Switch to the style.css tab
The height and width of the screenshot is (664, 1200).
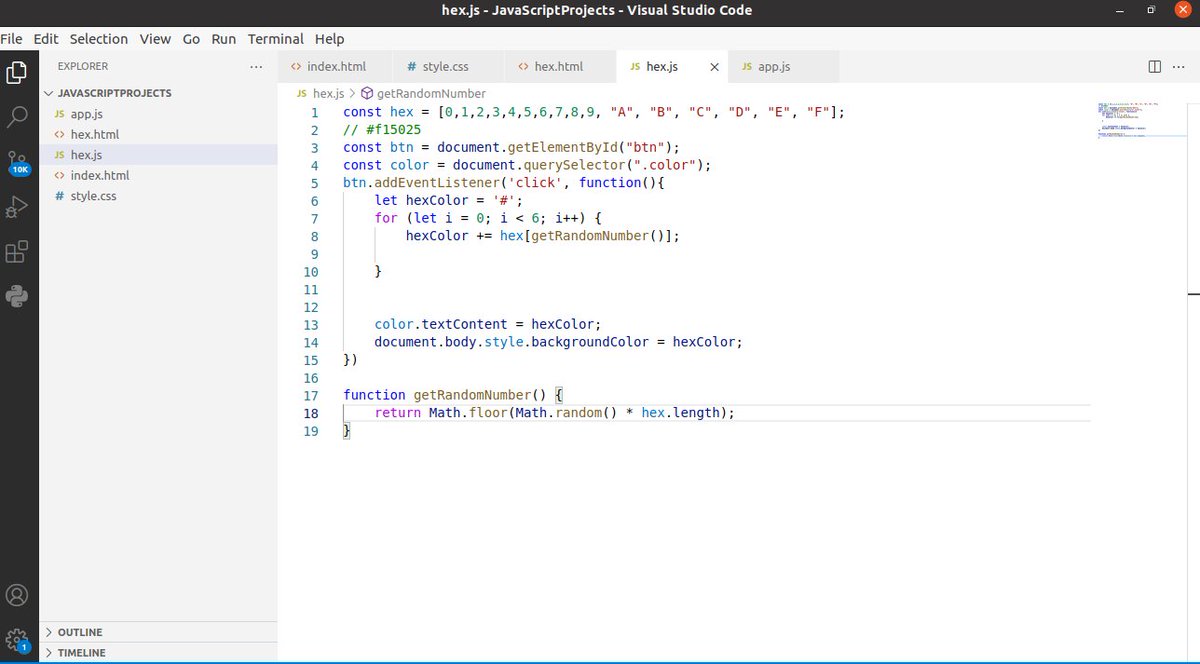(x=445, y=67)
